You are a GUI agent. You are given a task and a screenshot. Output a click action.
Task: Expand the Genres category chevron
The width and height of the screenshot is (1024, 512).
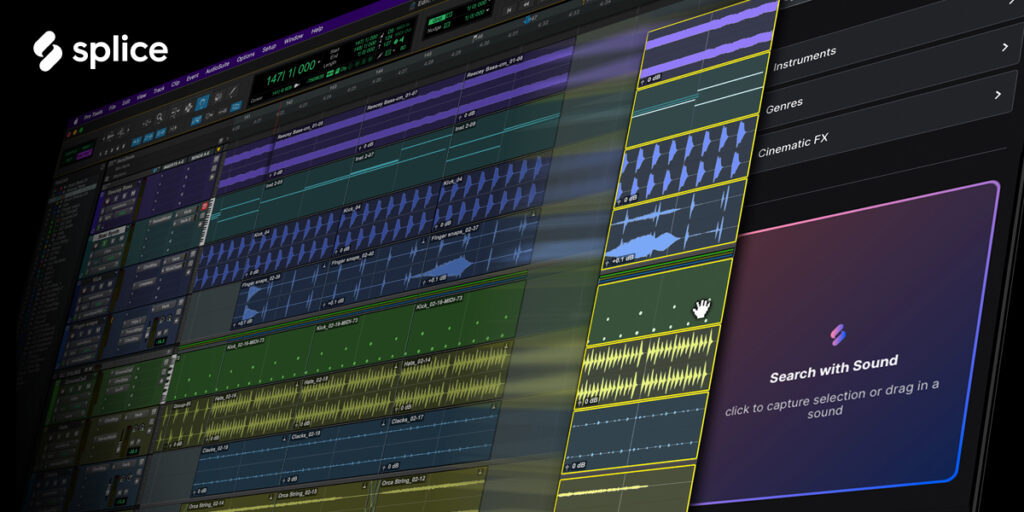pos(997,95)
